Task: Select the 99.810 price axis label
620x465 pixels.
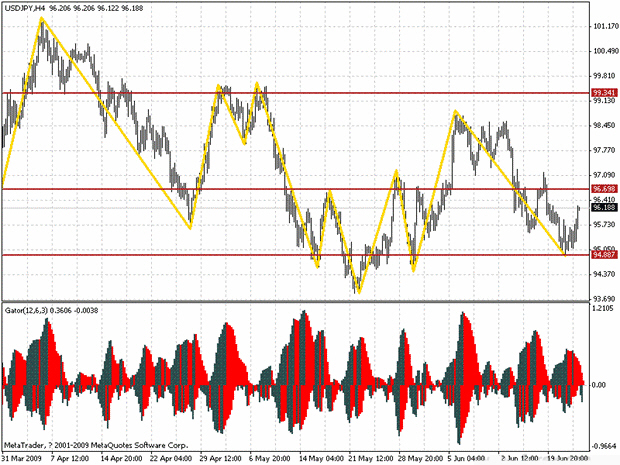Action: [605, 76]
